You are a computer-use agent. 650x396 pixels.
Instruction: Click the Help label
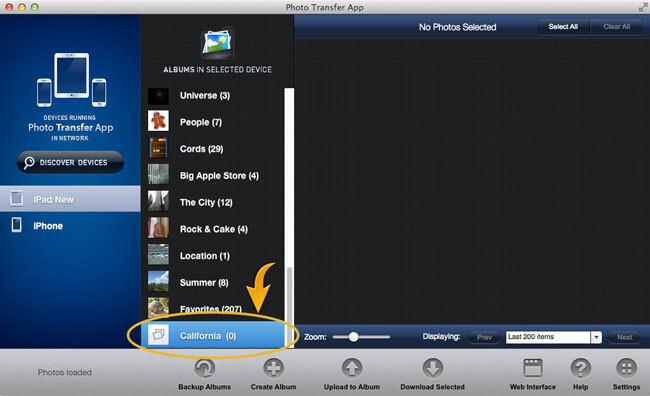pos(580,387)
